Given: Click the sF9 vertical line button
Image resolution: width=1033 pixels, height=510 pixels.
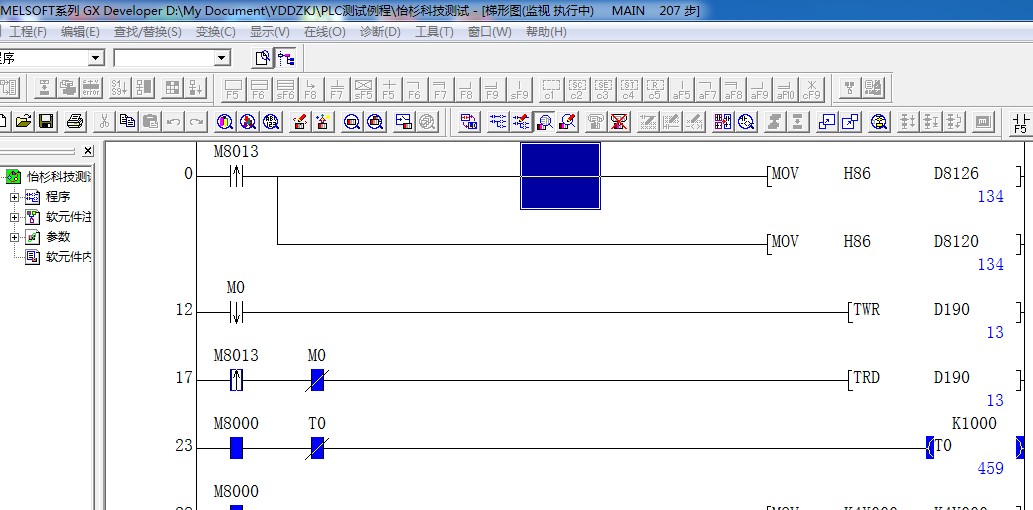Looking at the screenshot, I should [519, 90].
